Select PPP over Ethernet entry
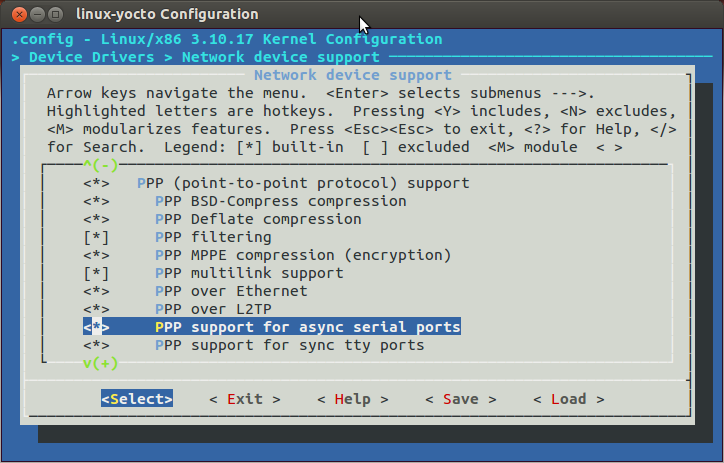Viewport: 724px width, 463px height. (x=231, y=291)
